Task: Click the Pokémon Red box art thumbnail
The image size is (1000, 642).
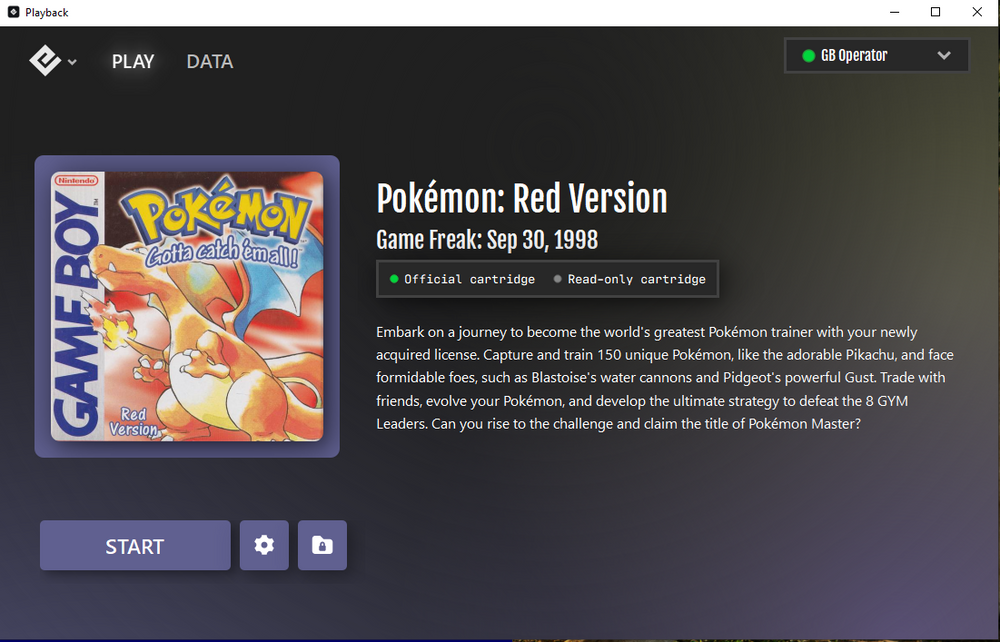Action: click(187, 306)
